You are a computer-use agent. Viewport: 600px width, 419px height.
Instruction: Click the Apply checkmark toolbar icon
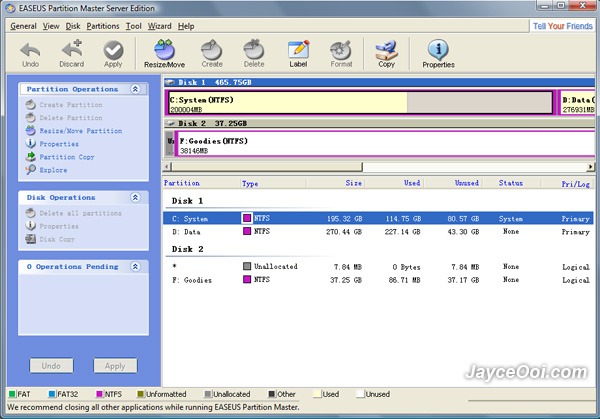click(113, 54)
